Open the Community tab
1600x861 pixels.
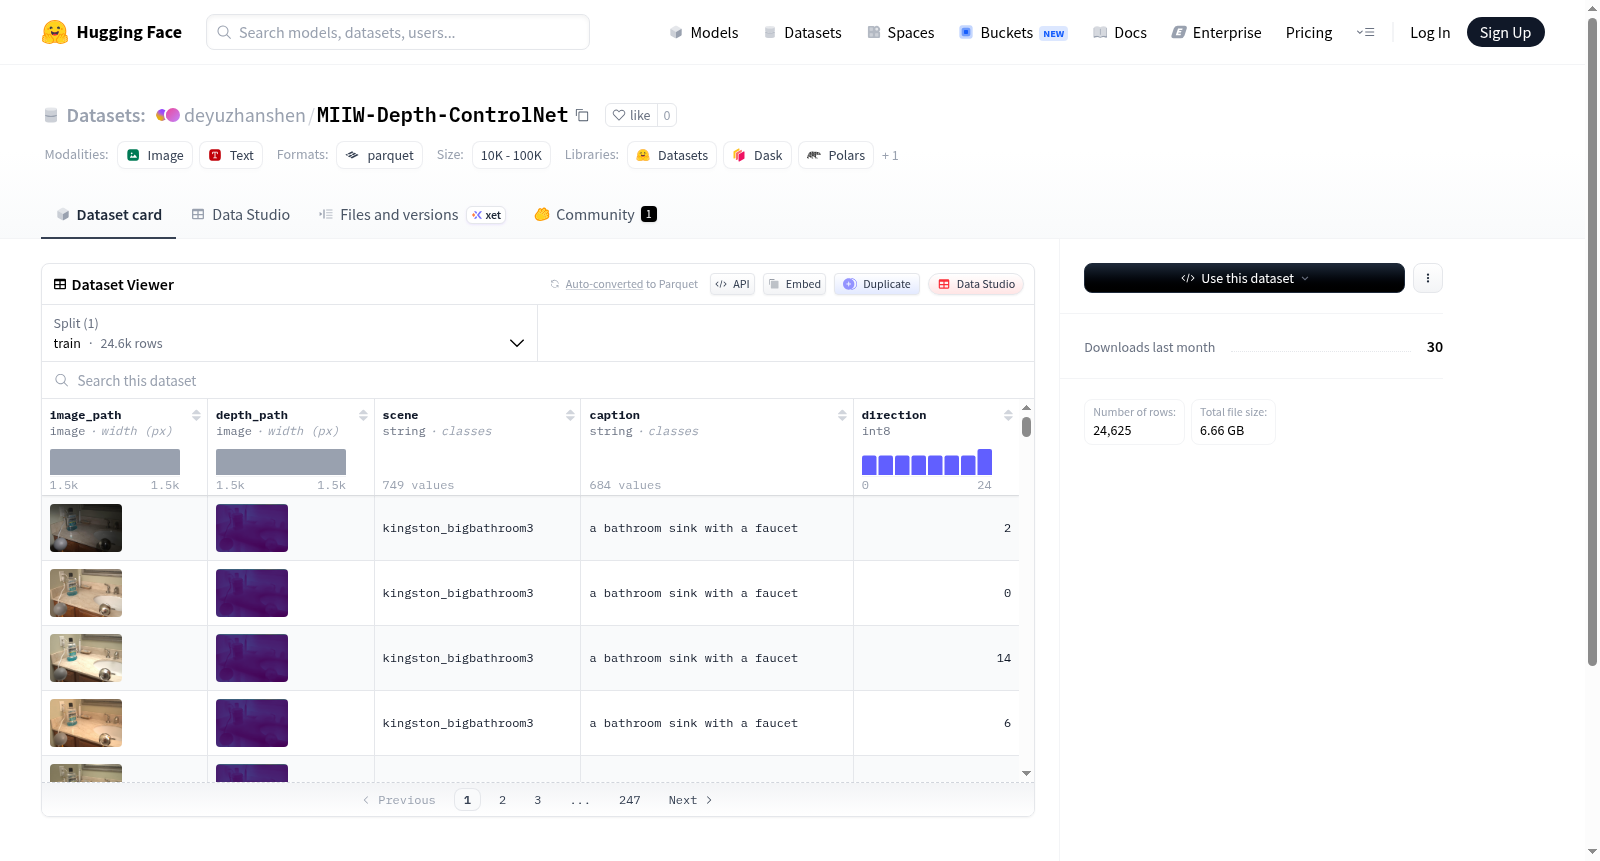point(595,215)
